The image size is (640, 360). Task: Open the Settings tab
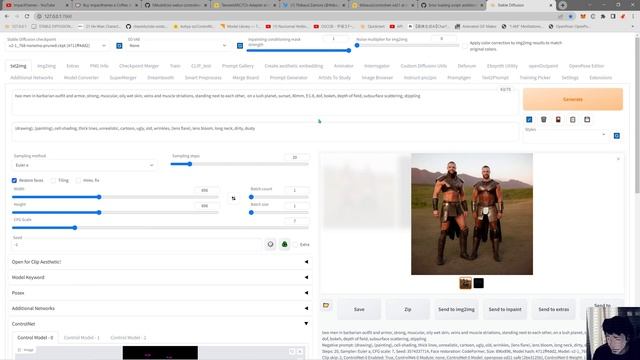(570, 78)
